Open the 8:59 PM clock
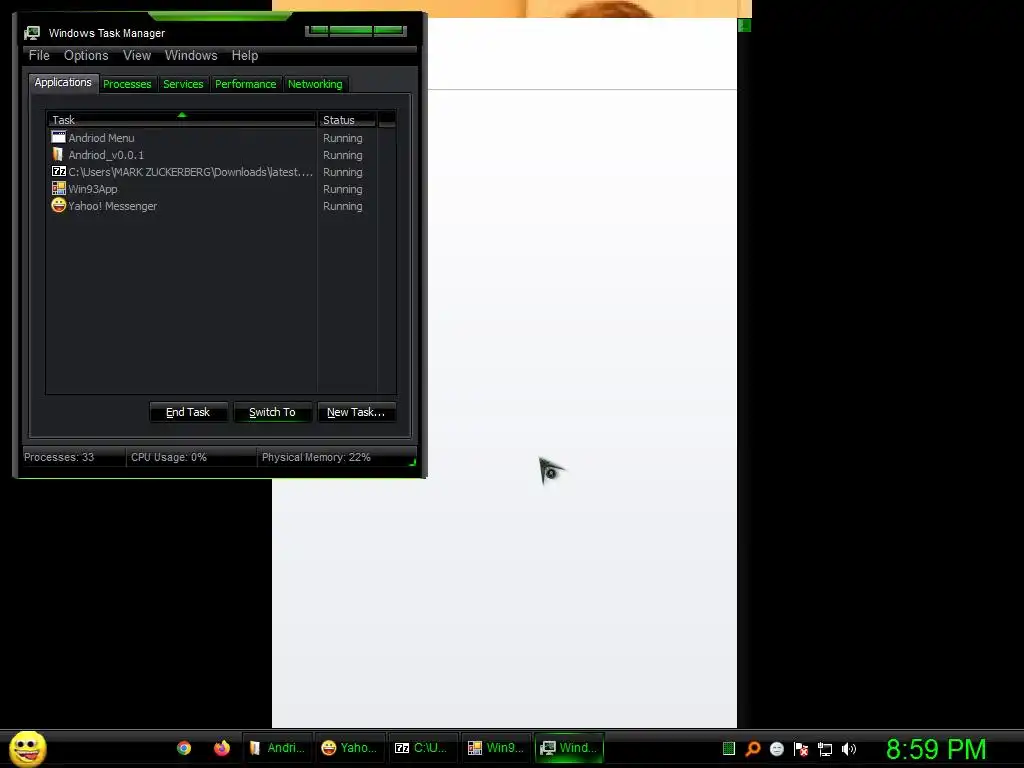This screenshot has width=1024, height=768. [x=936, y=749]
